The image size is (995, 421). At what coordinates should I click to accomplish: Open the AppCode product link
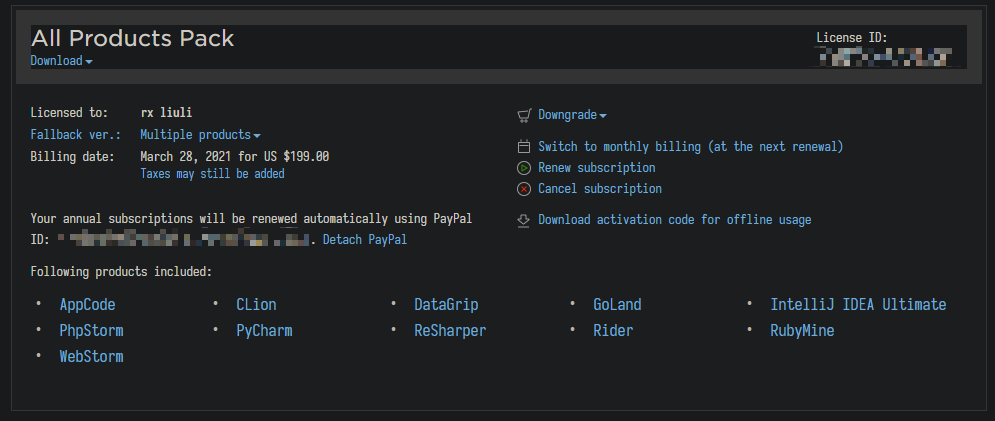point(88,305)
